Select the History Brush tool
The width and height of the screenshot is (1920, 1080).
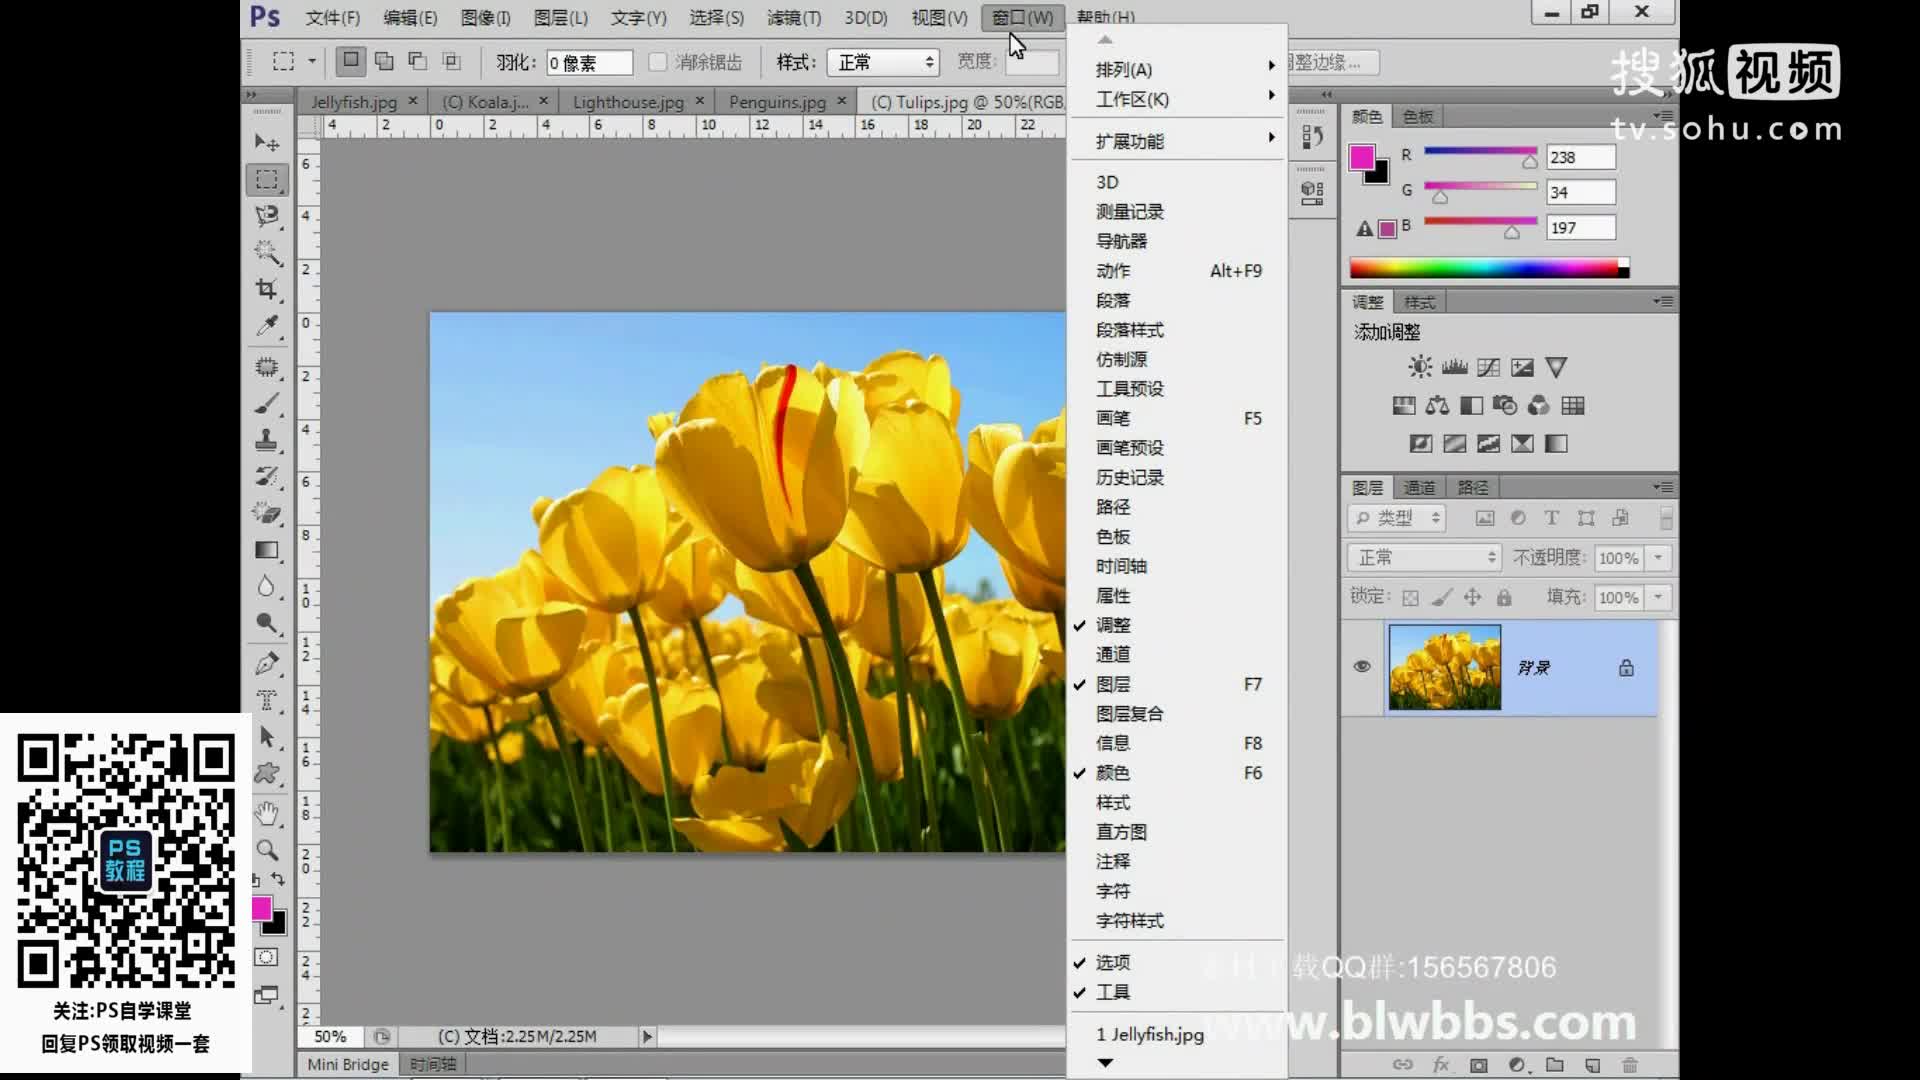pos(266,476)
